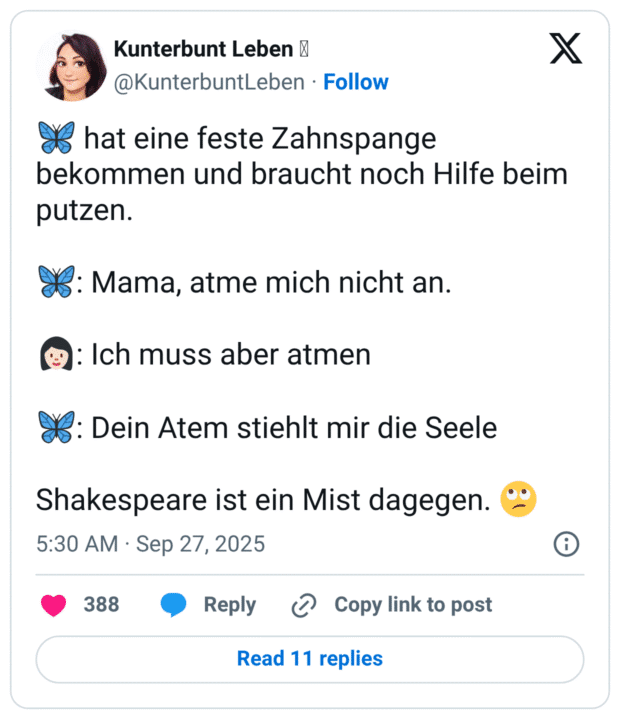
Task: Click the Reply text label
Action: pyautogui.click(x=229, y=604)
